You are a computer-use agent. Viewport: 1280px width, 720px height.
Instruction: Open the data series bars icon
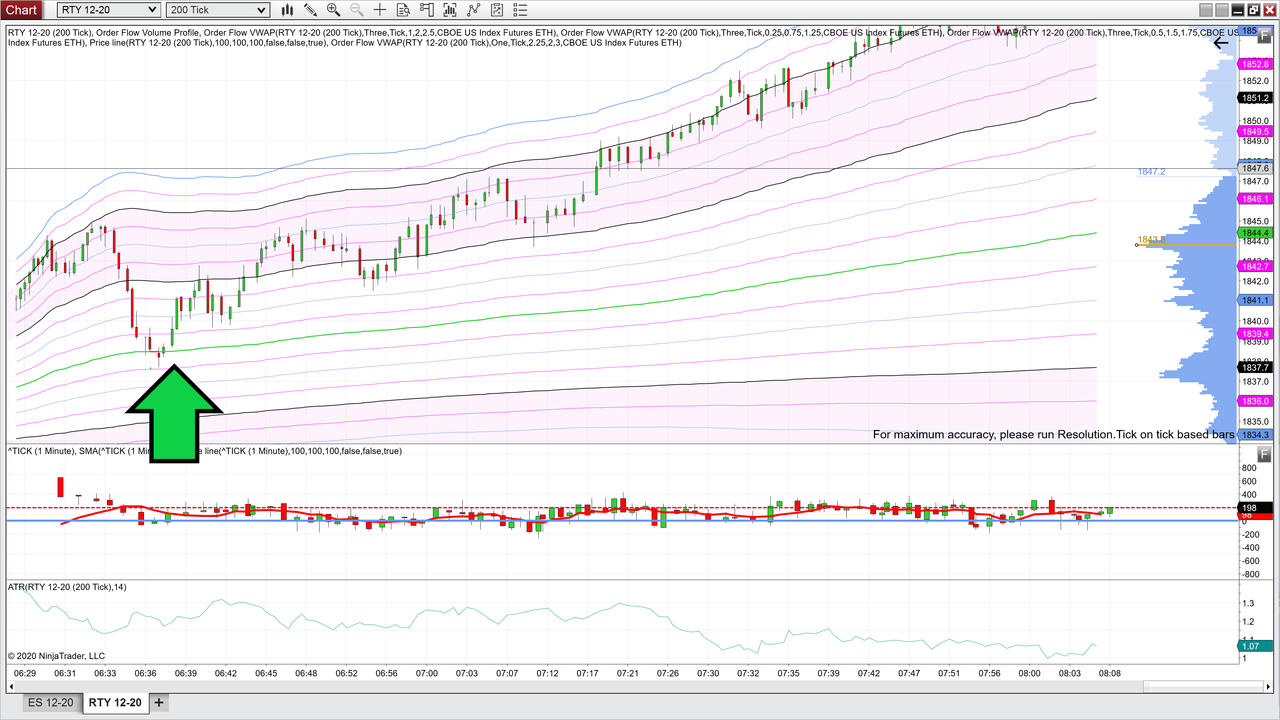(x=449, y=10)
